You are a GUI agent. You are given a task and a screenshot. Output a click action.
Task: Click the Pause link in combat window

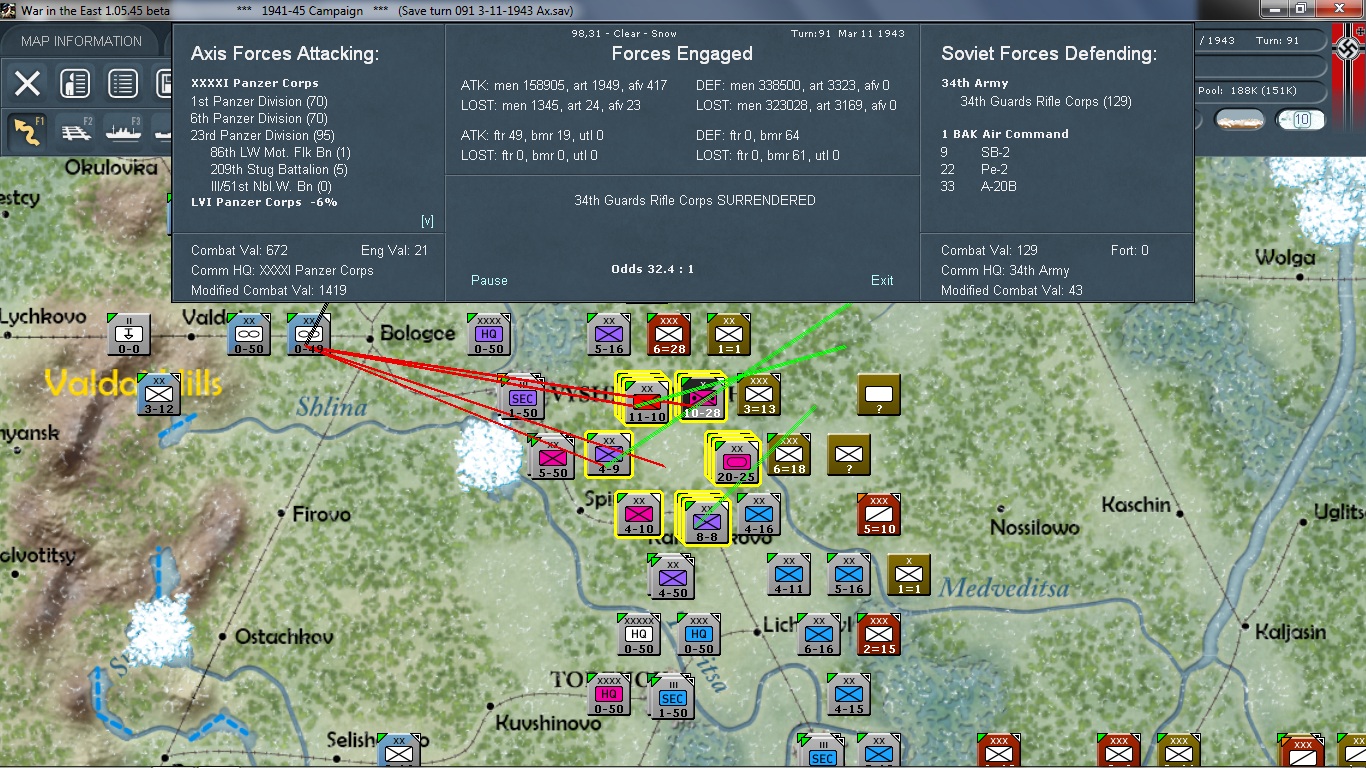coord(489,280)
